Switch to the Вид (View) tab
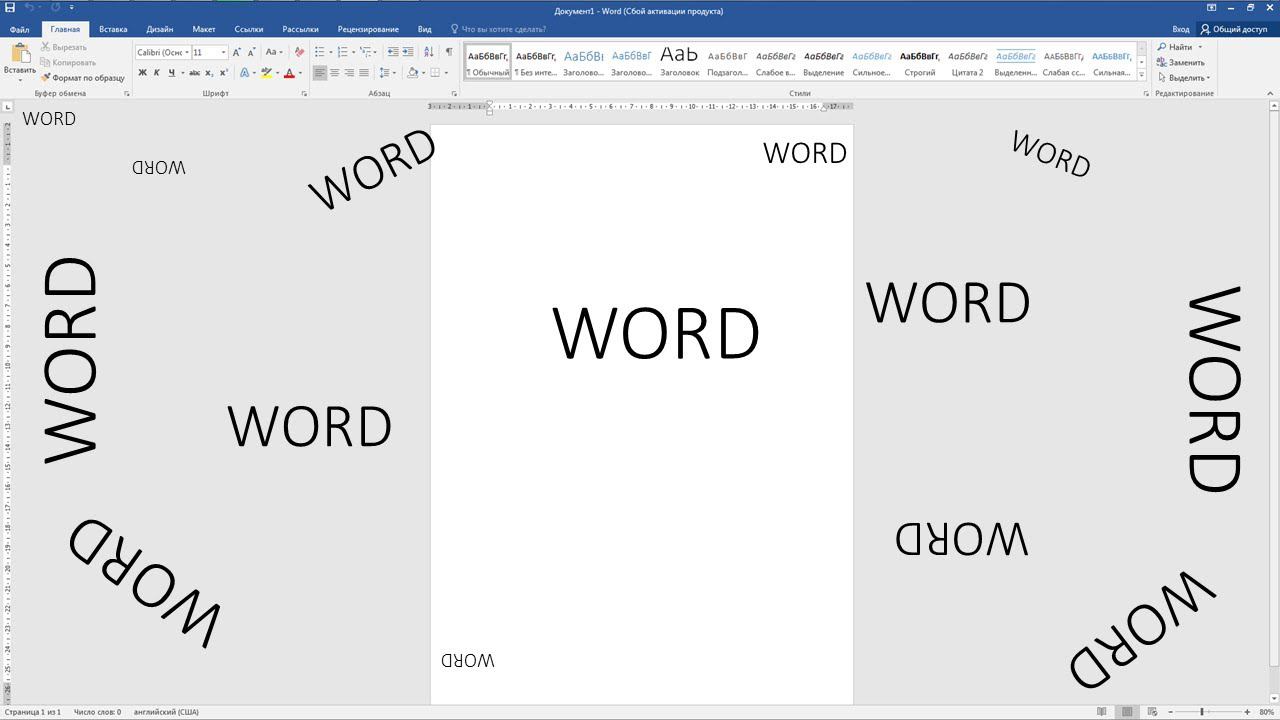 425,29
